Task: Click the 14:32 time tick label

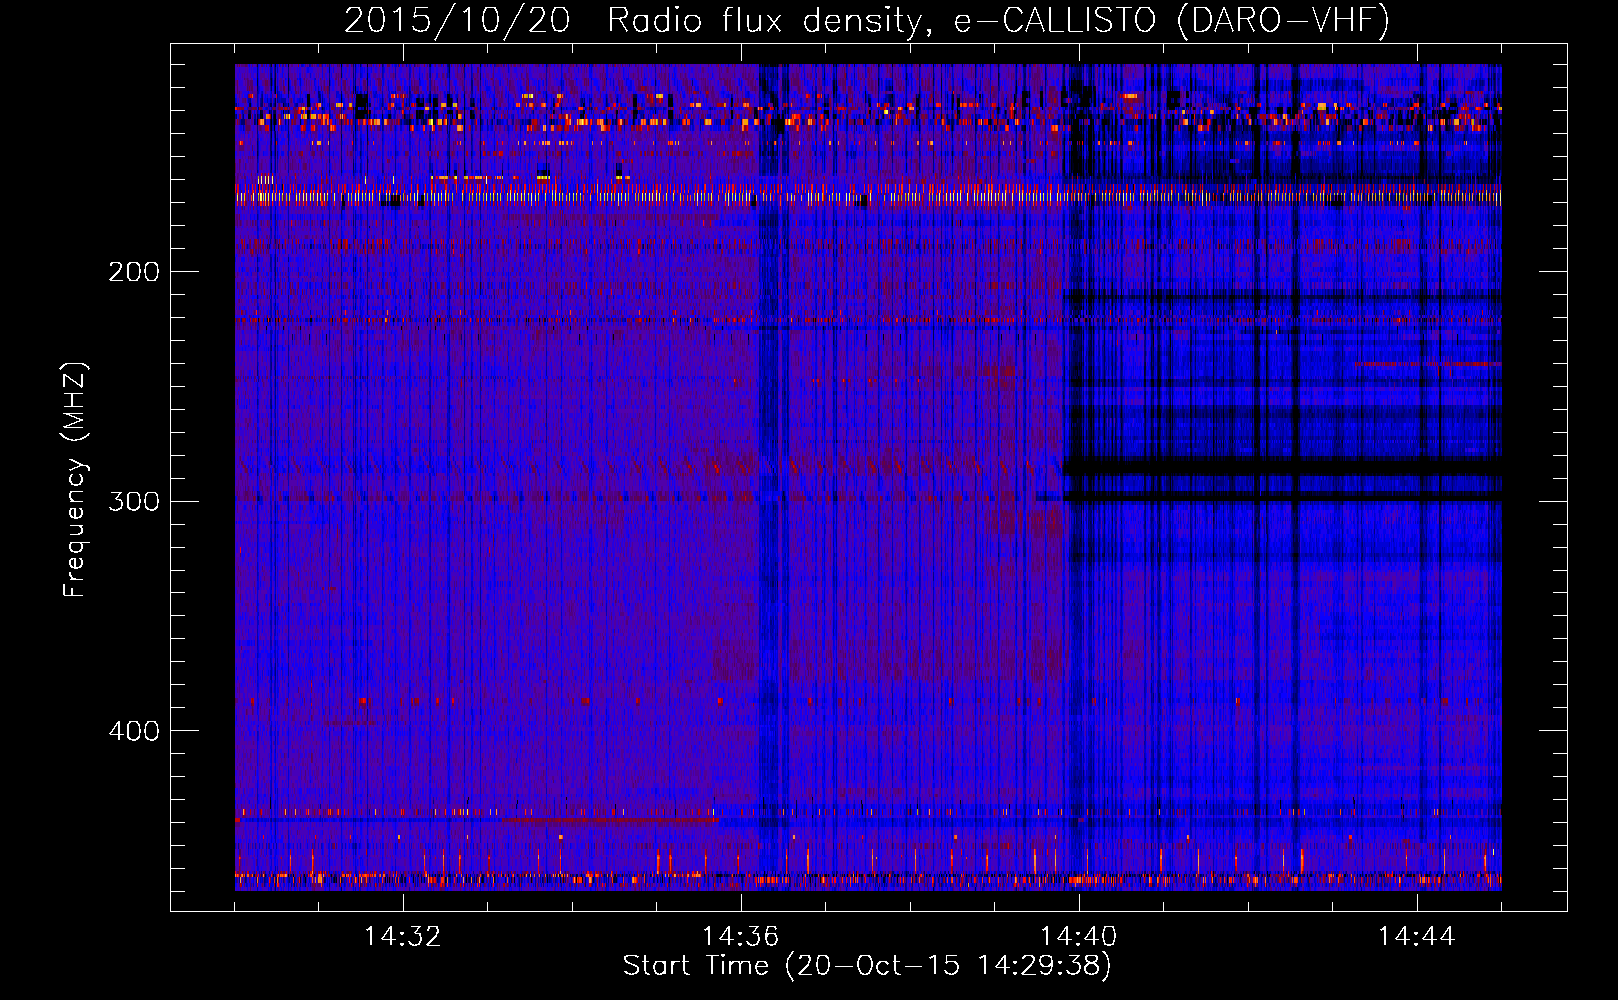Action: tap(402, 937)
